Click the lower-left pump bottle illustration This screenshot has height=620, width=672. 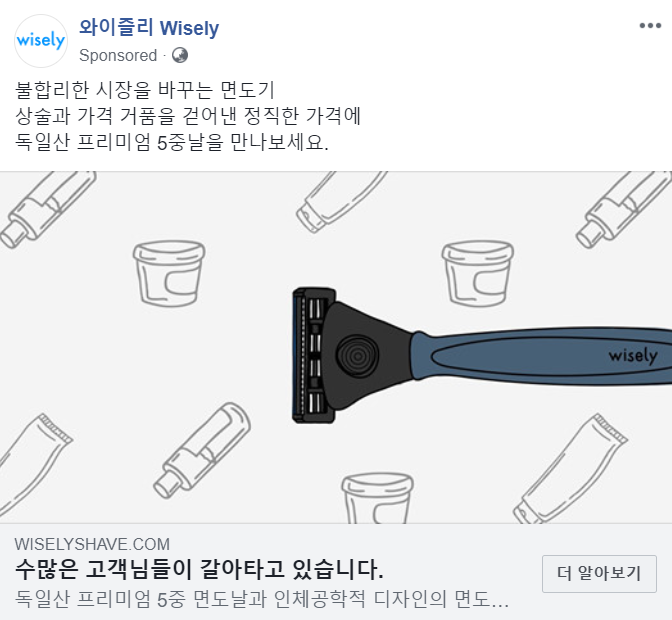202,450
